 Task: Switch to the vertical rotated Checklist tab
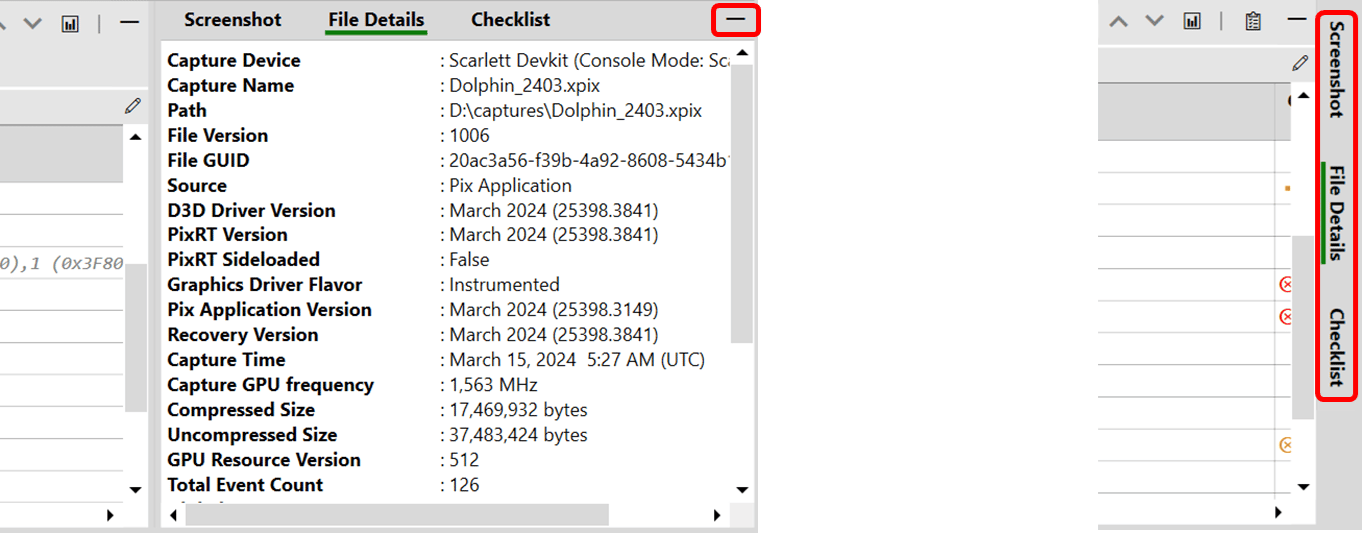[1337, 348]
